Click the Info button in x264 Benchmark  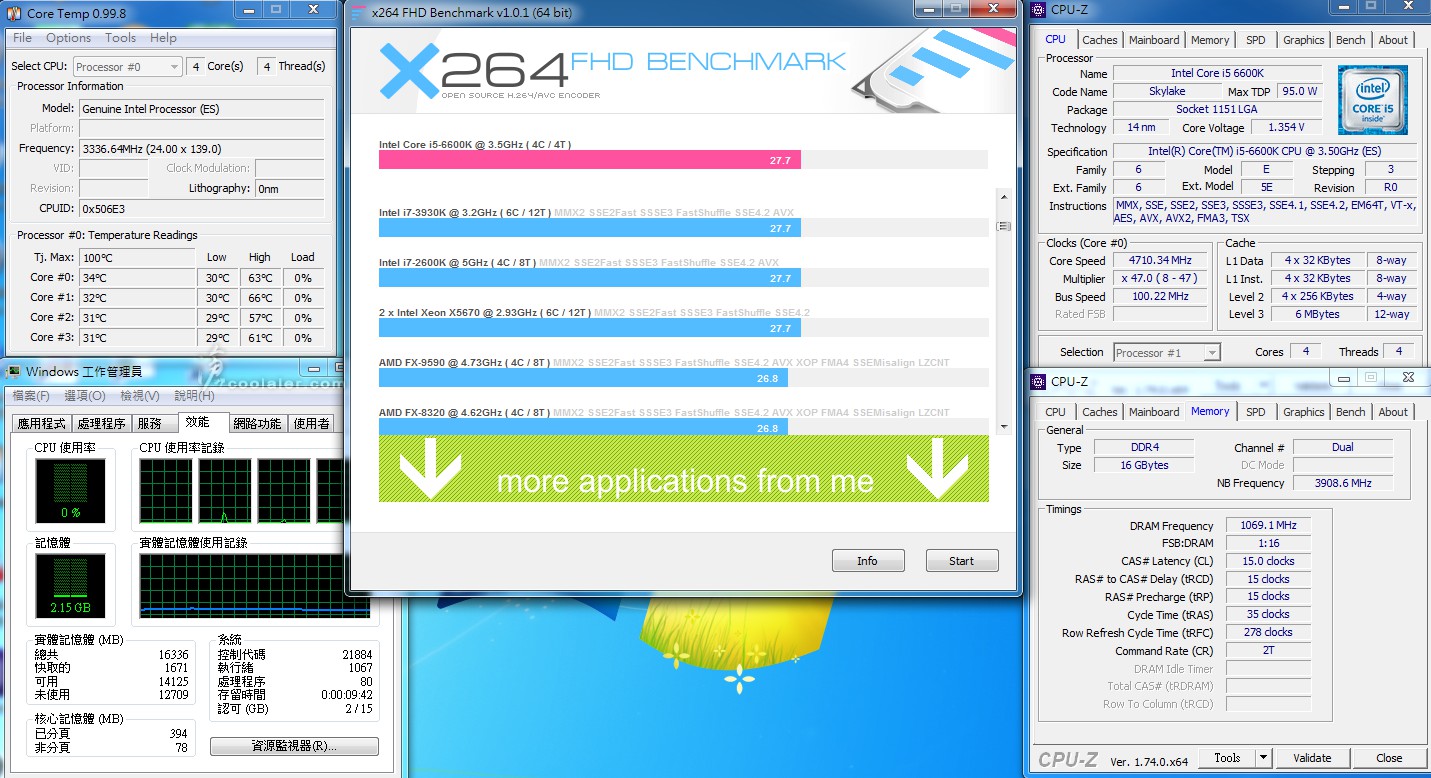pos(868,561)
